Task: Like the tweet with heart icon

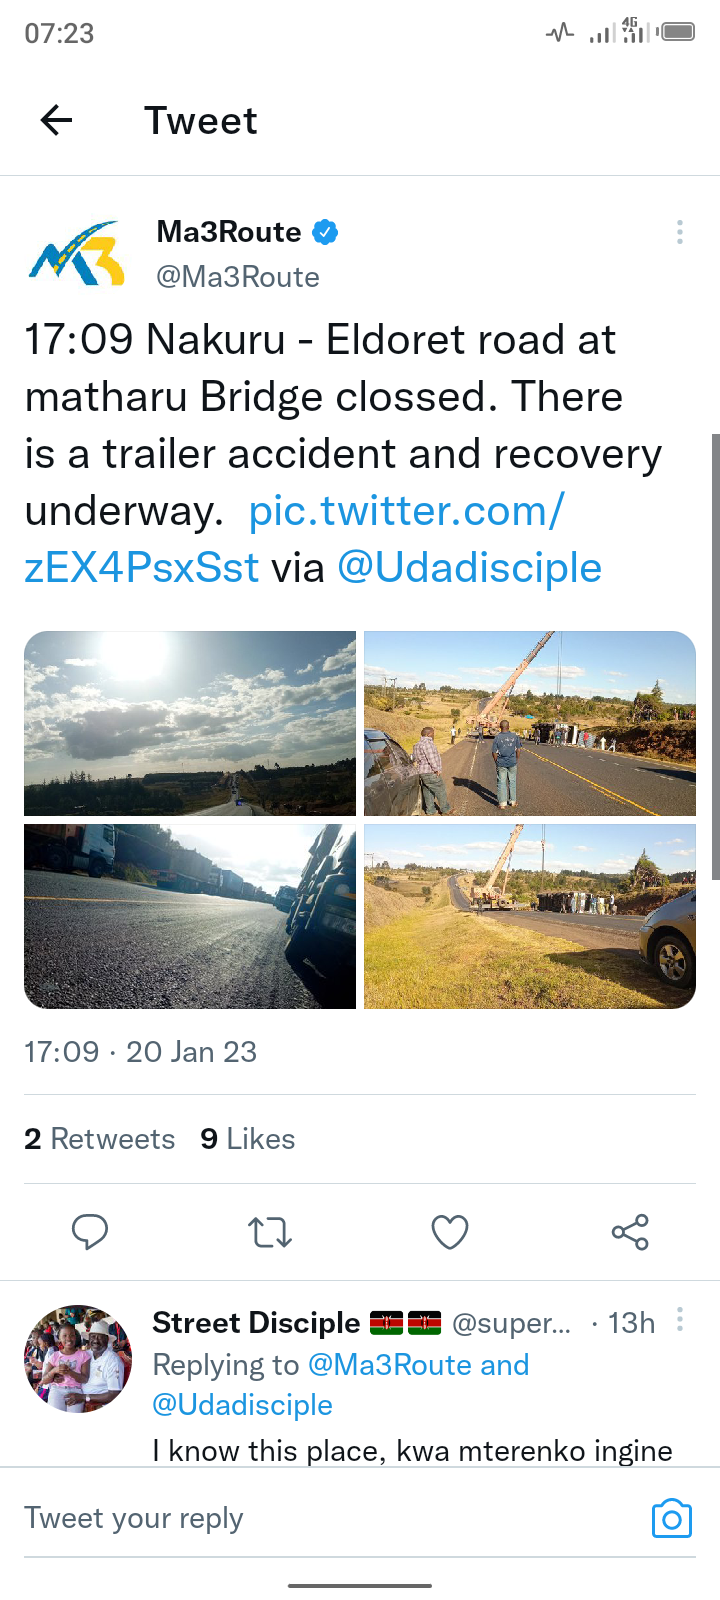Action: point(450,1232)
